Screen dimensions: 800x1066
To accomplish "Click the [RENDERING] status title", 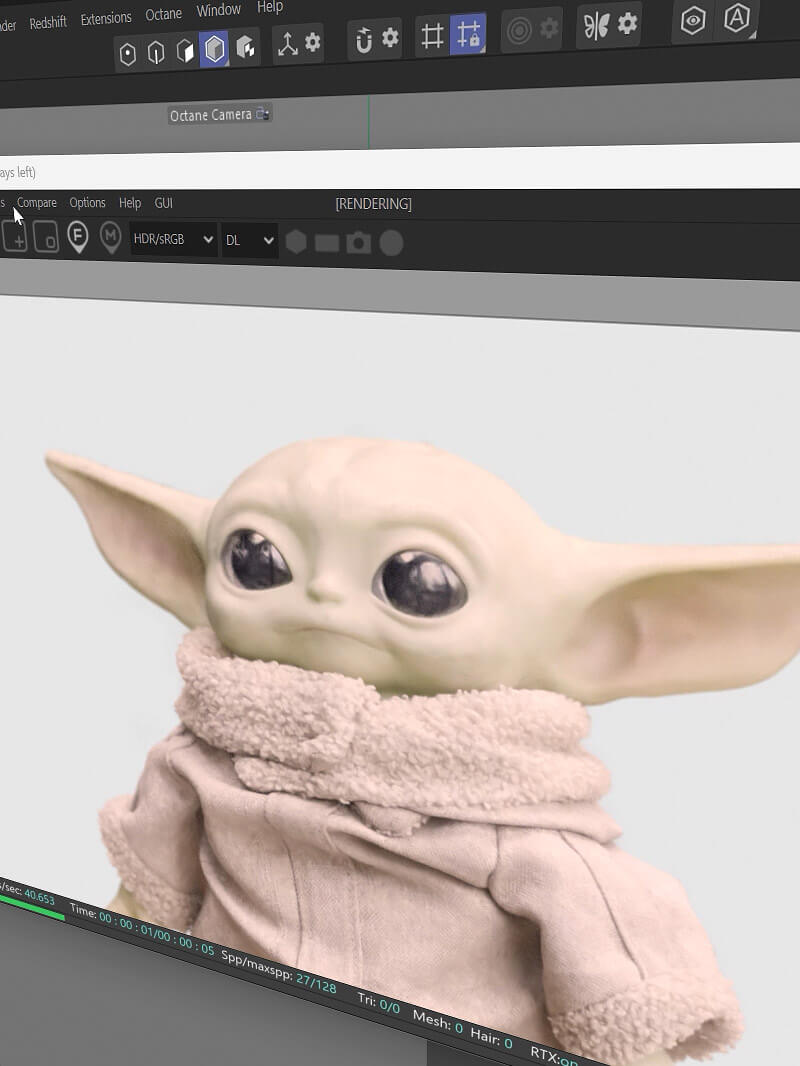I will [x=373, y=204].
